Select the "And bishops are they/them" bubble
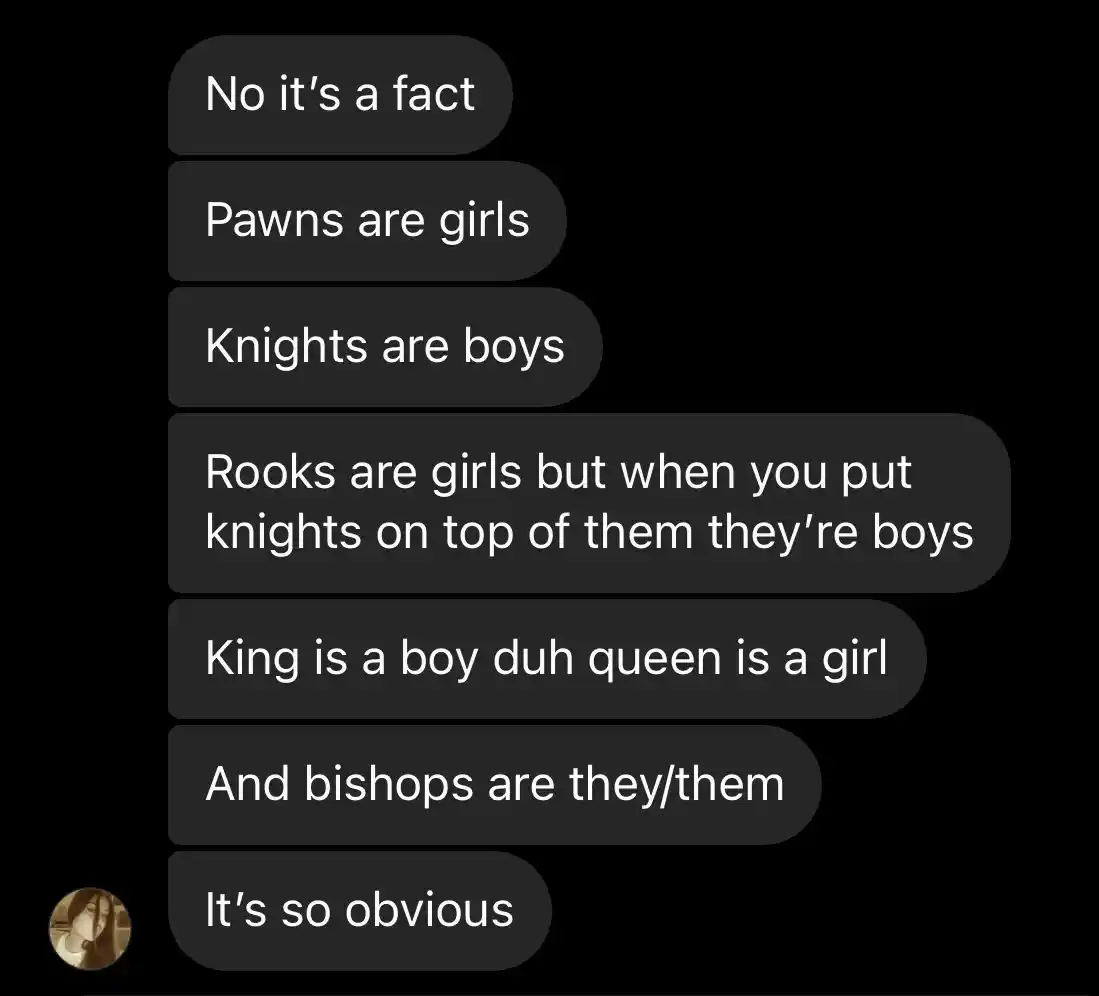1099x996 pixels. 494,785
